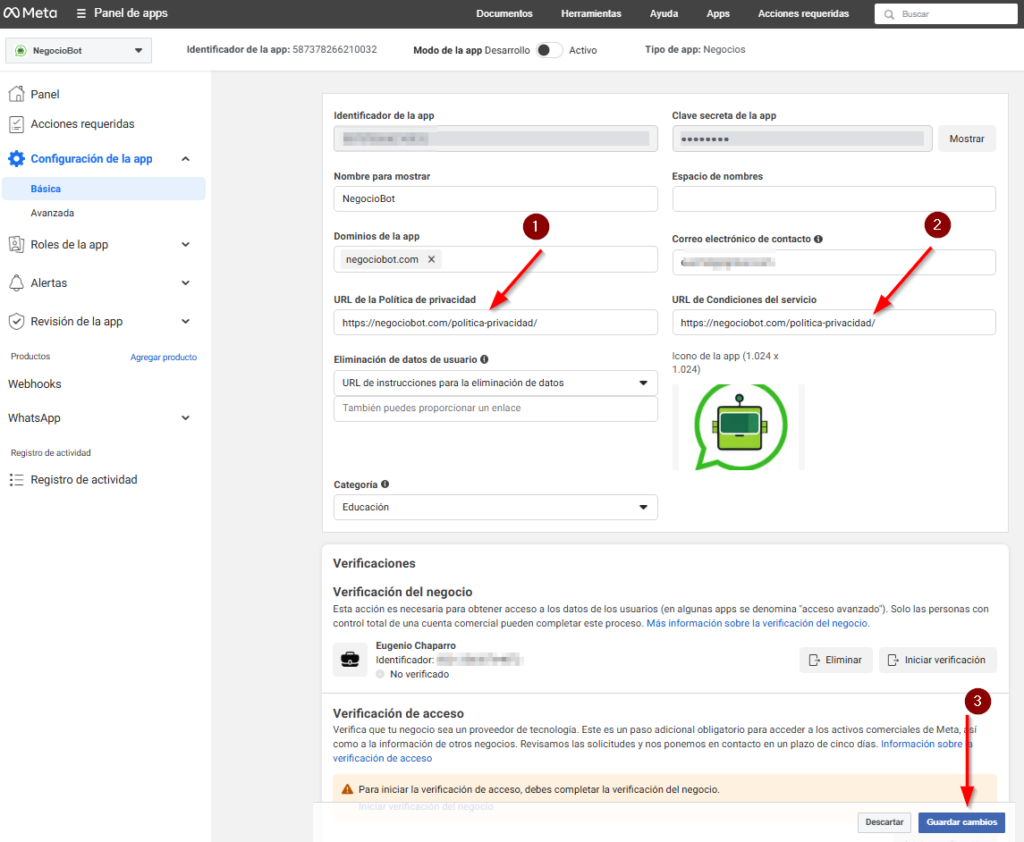Image resolution: width=1024 pixels, height=842 pixels.
Task: Click the Dominios de la app field
Action: pos(496,259)
